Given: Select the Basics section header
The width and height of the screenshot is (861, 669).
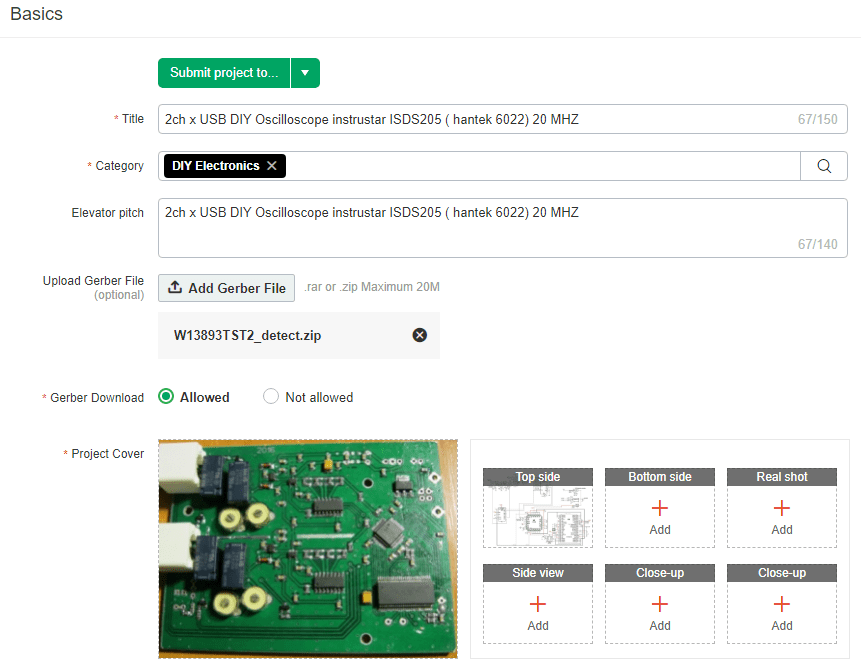Looking at the screenshot, I should pyautogui.click(x=36, y=14).
